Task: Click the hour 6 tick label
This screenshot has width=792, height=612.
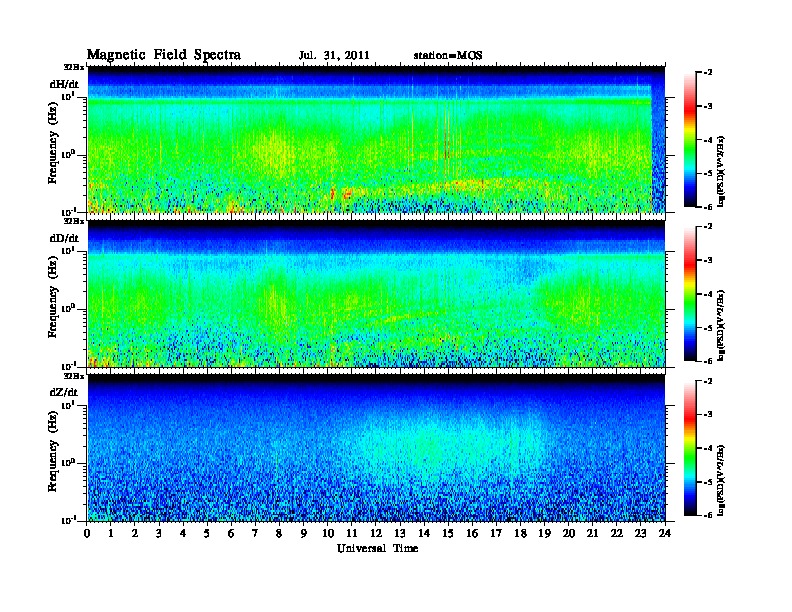Action: (x=231, y=533)
